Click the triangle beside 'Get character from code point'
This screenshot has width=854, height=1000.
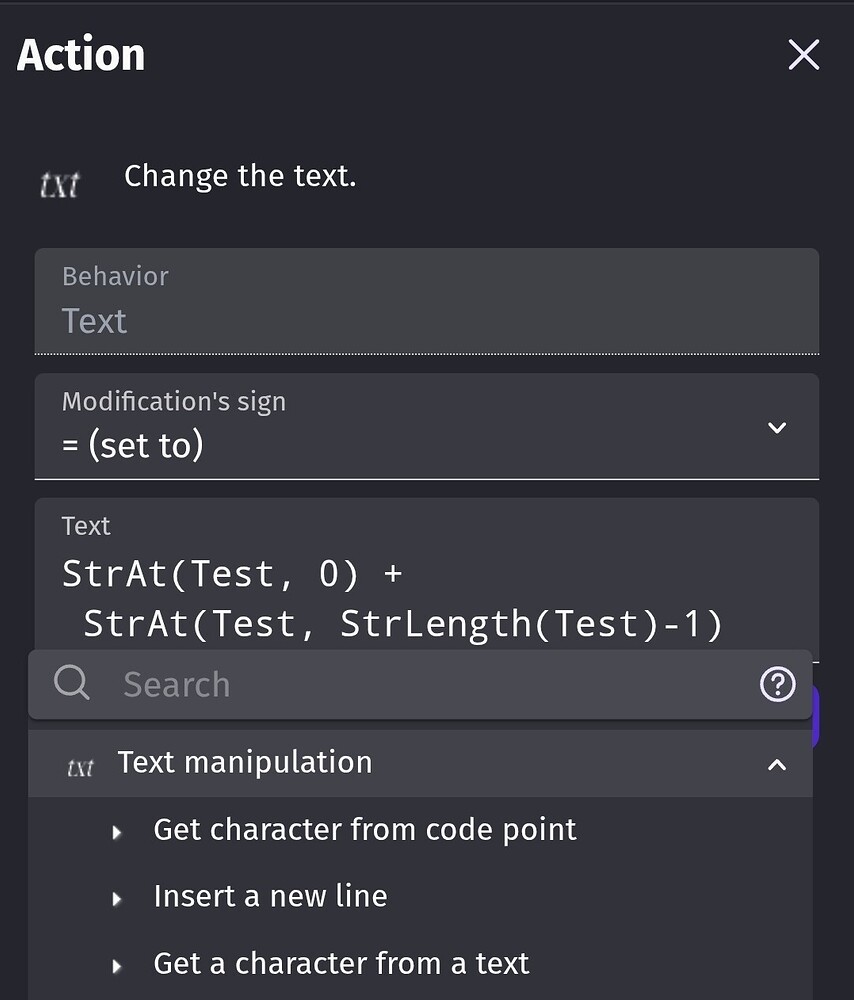[116, 830]
